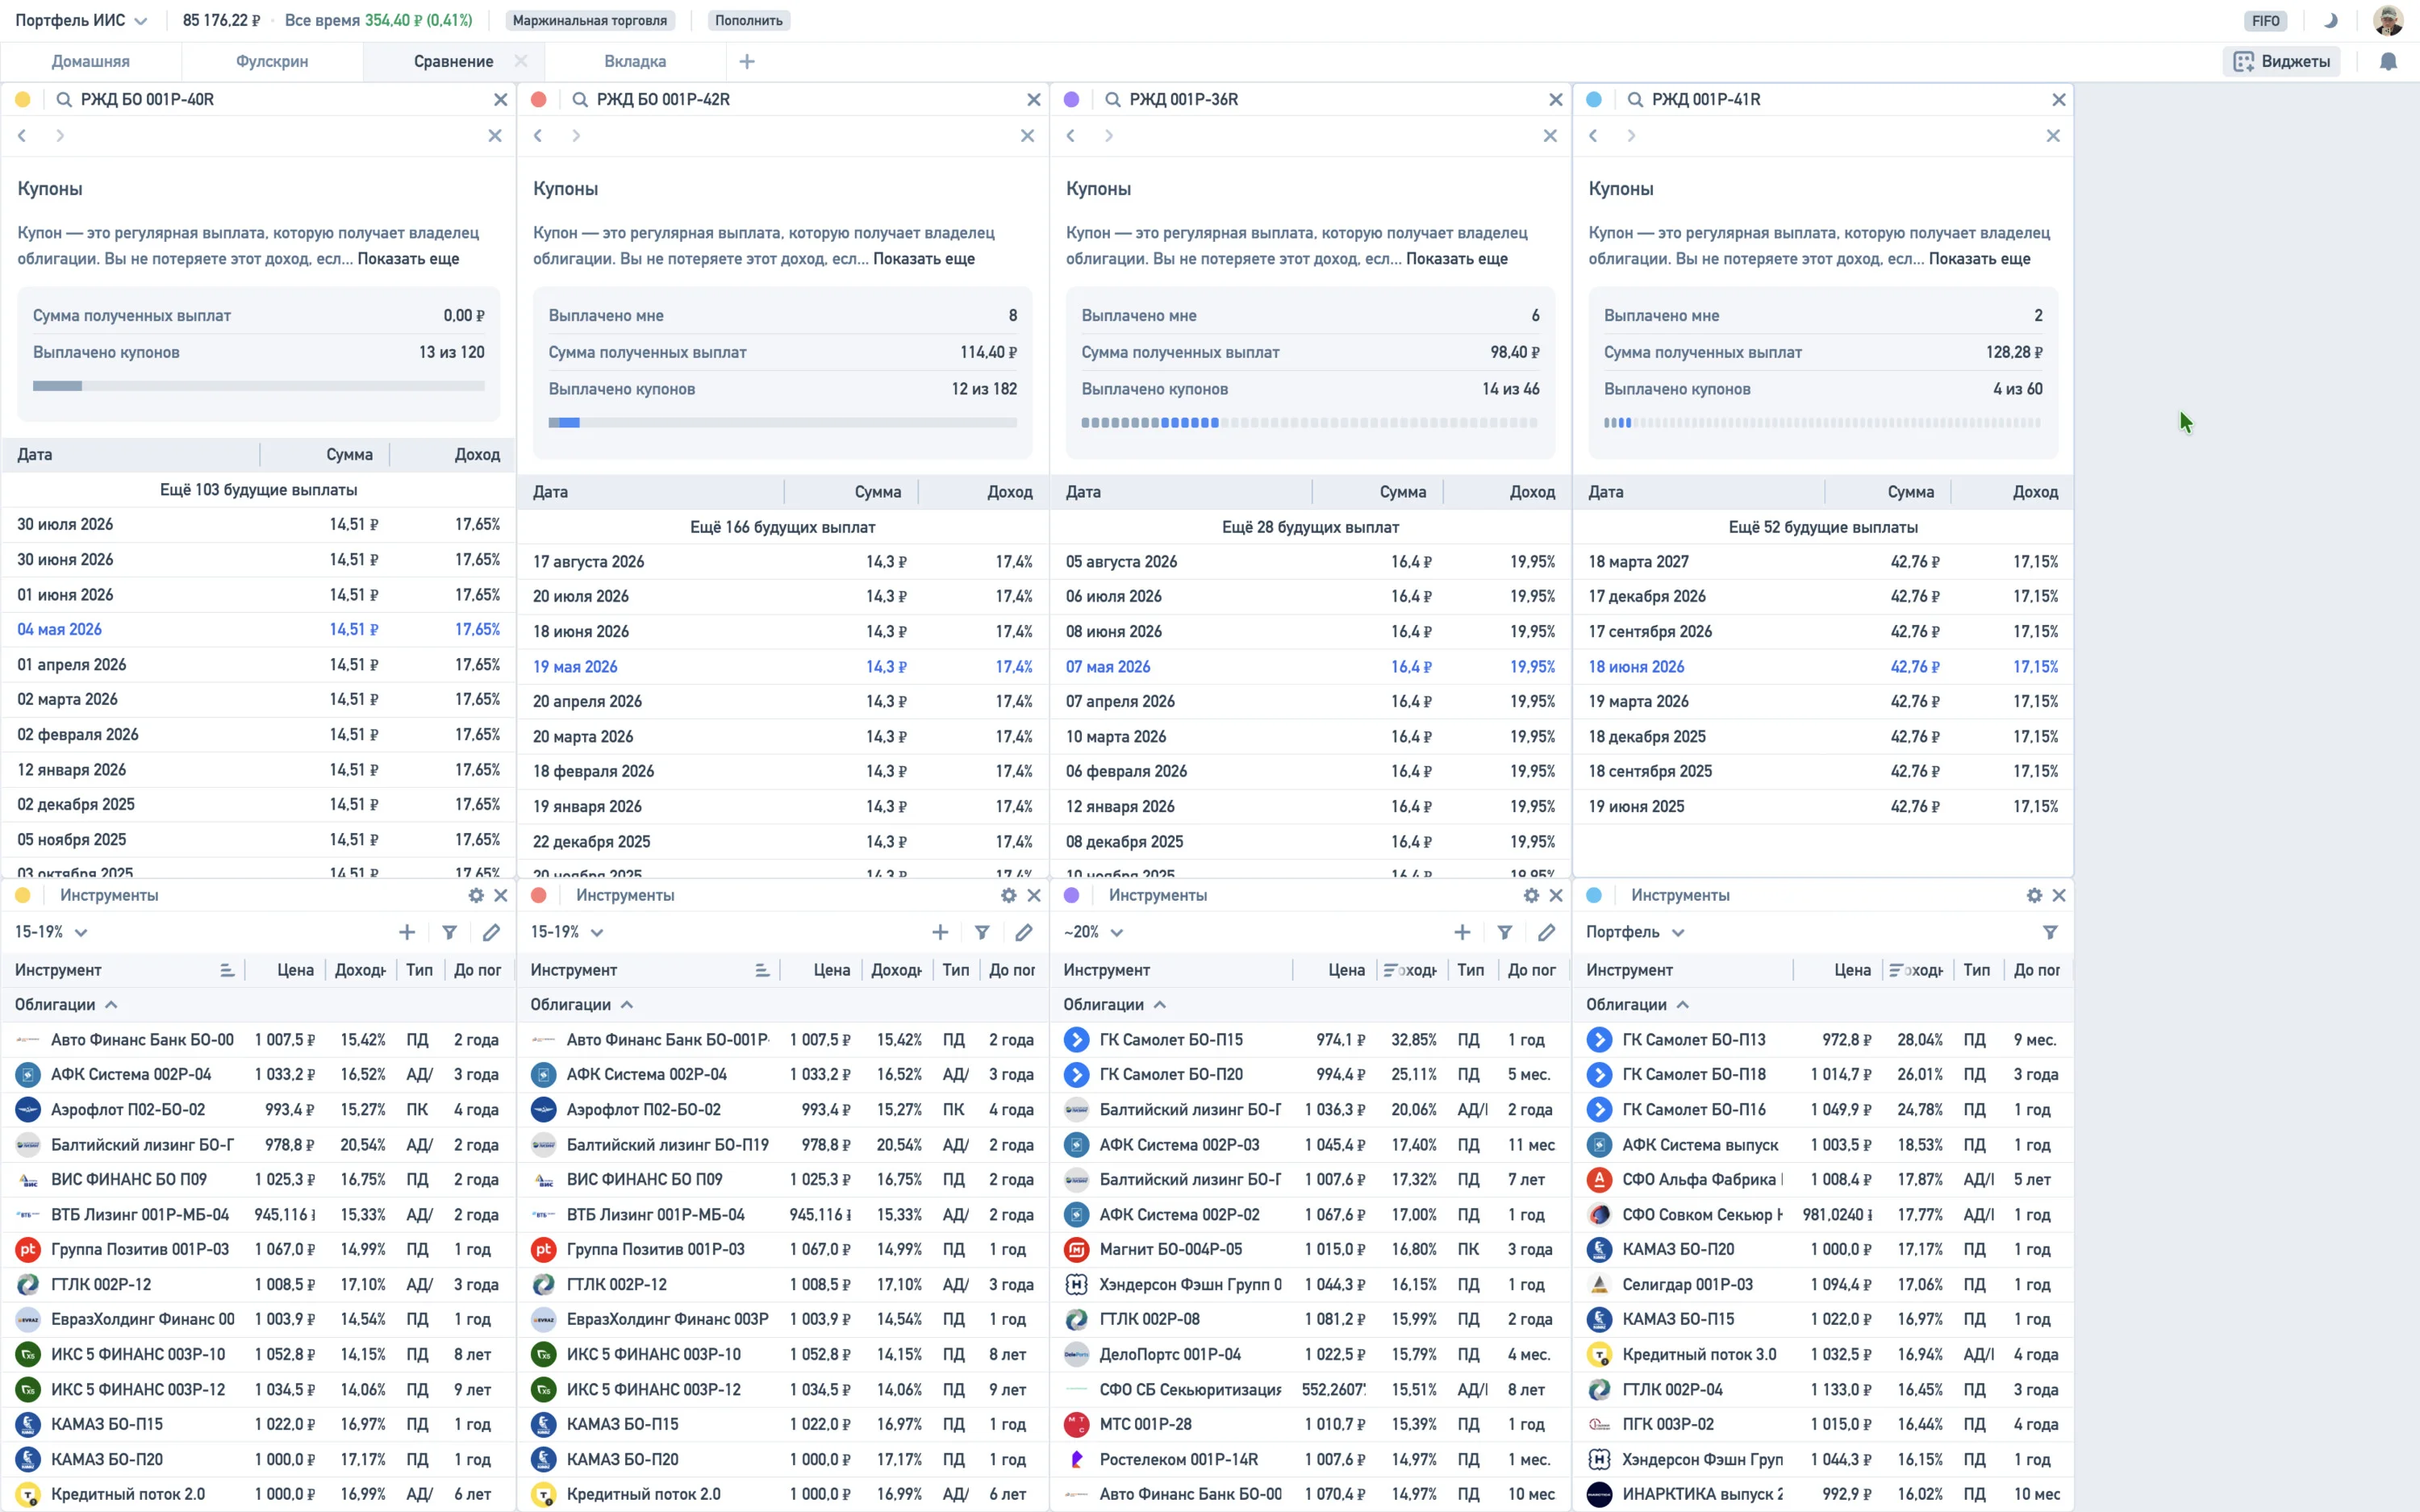Toggle the FIFO mode switch
This screenshot has width=2420, height=1512.
tap(2266, 20)
